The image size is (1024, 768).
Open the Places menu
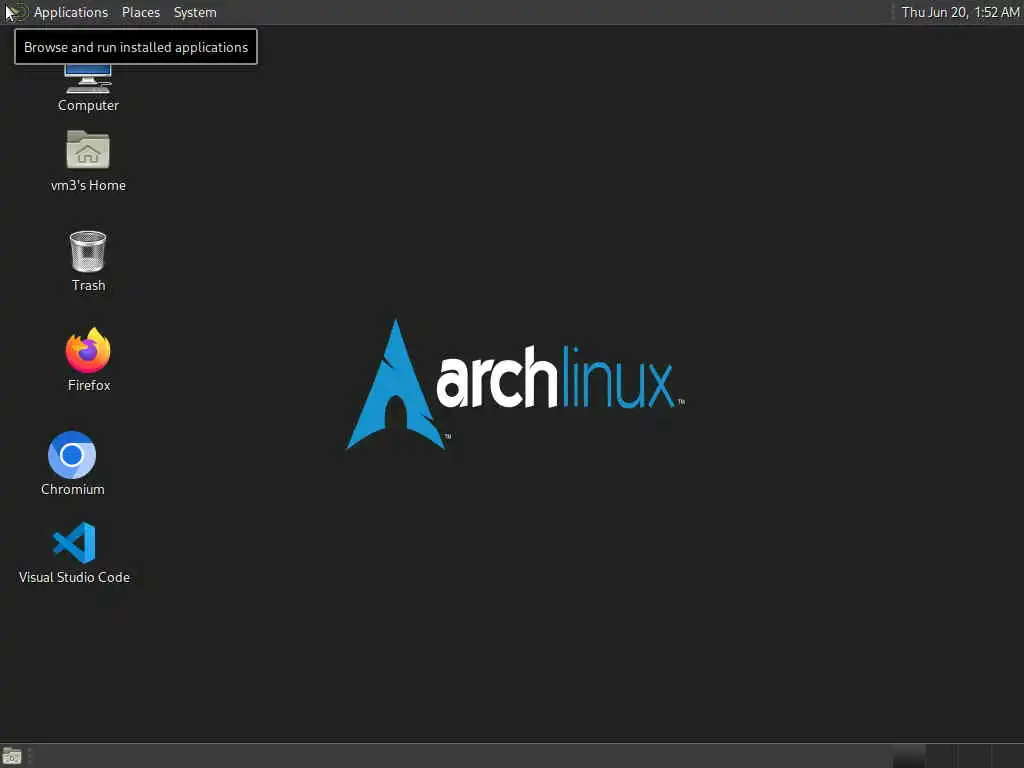[141, 12]
